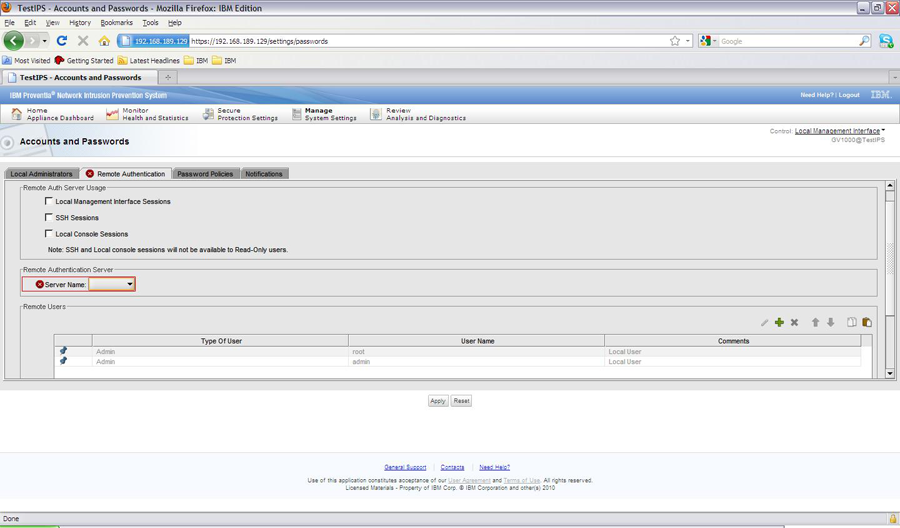Click the Logout link
This screenshot has width=900, height=528.
(849, 95)
